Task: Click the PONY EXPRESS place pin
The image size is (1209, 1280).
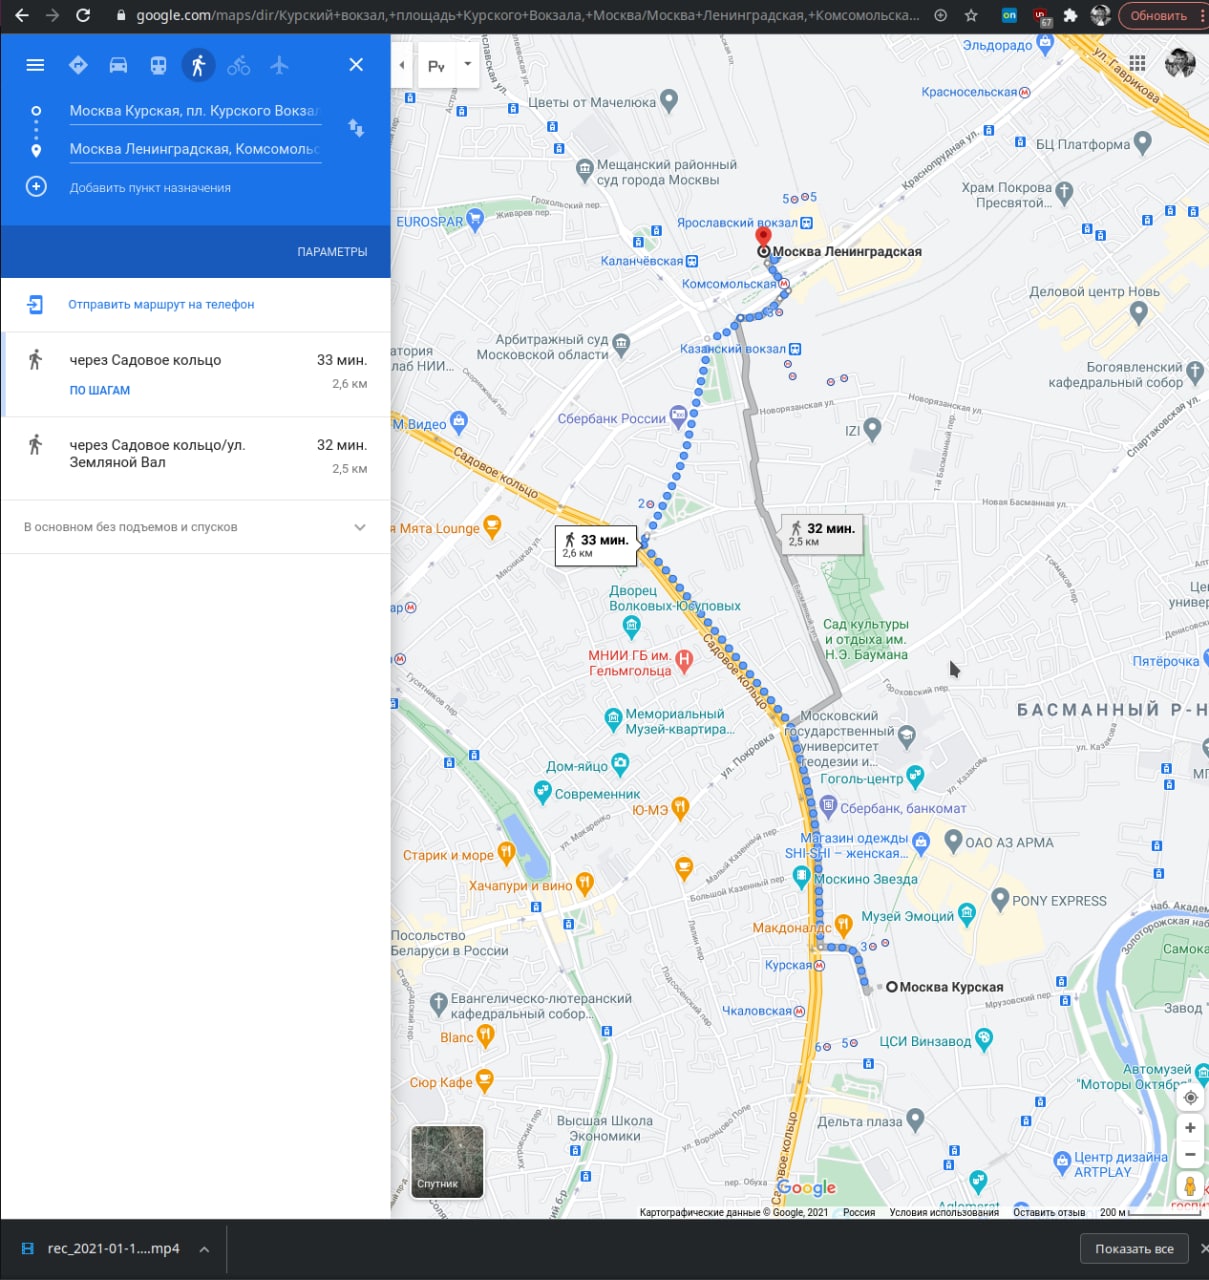Action: coord(1000,898)
